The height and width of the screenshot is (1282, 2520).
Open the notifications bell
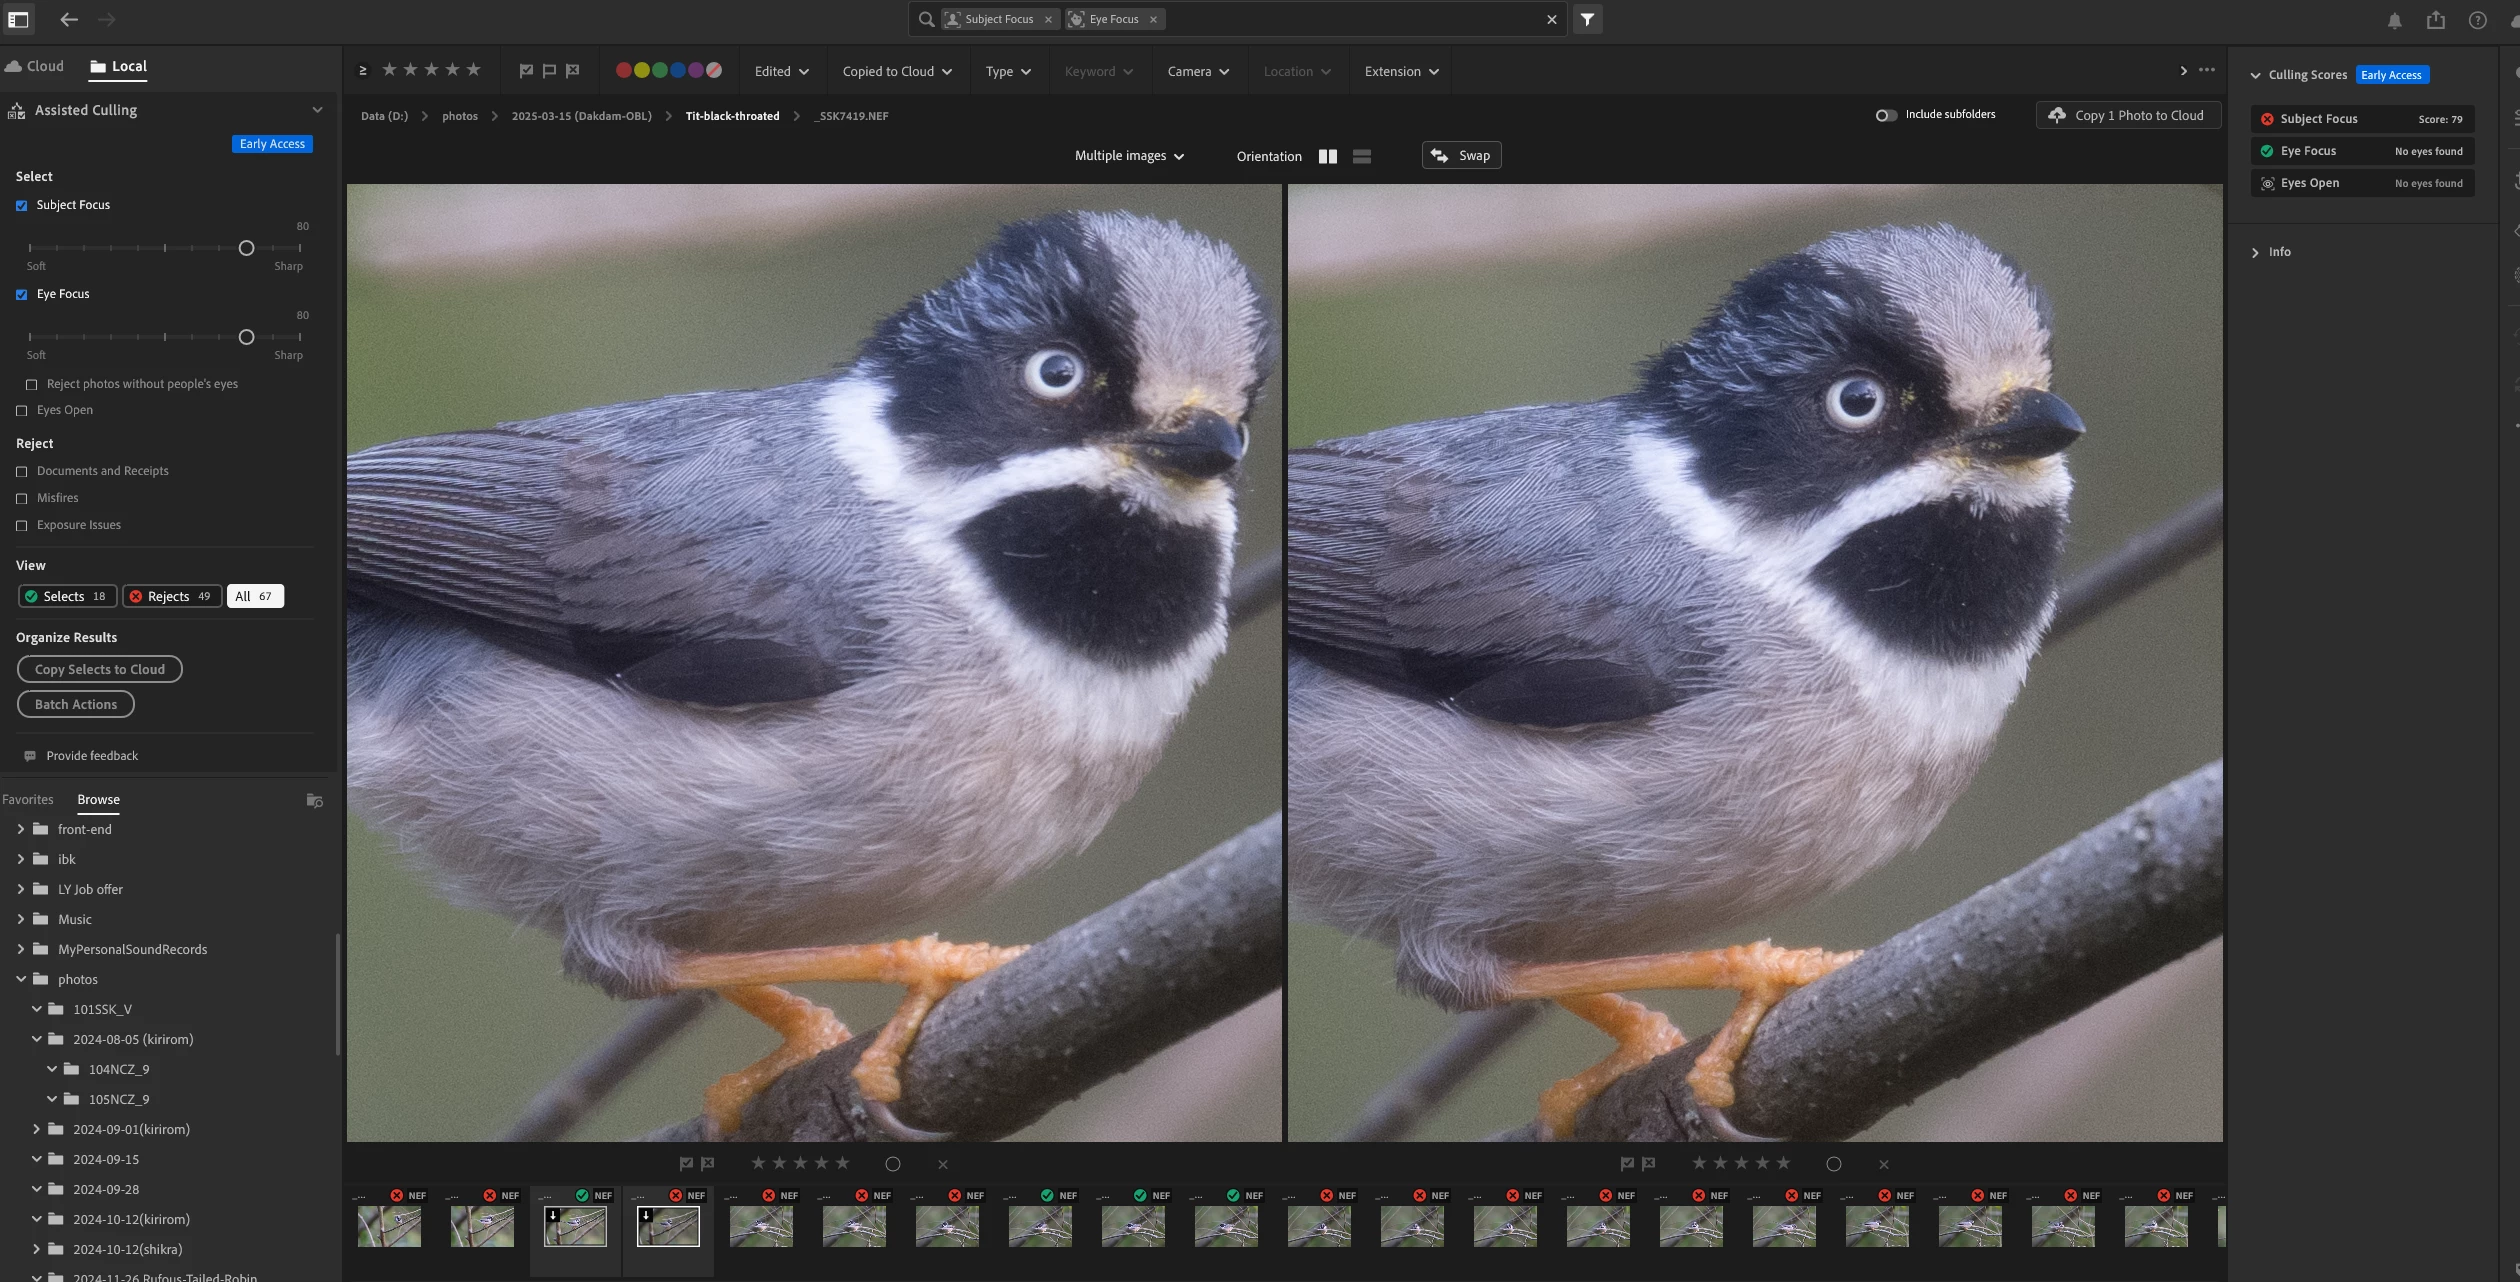(2394, 20)
